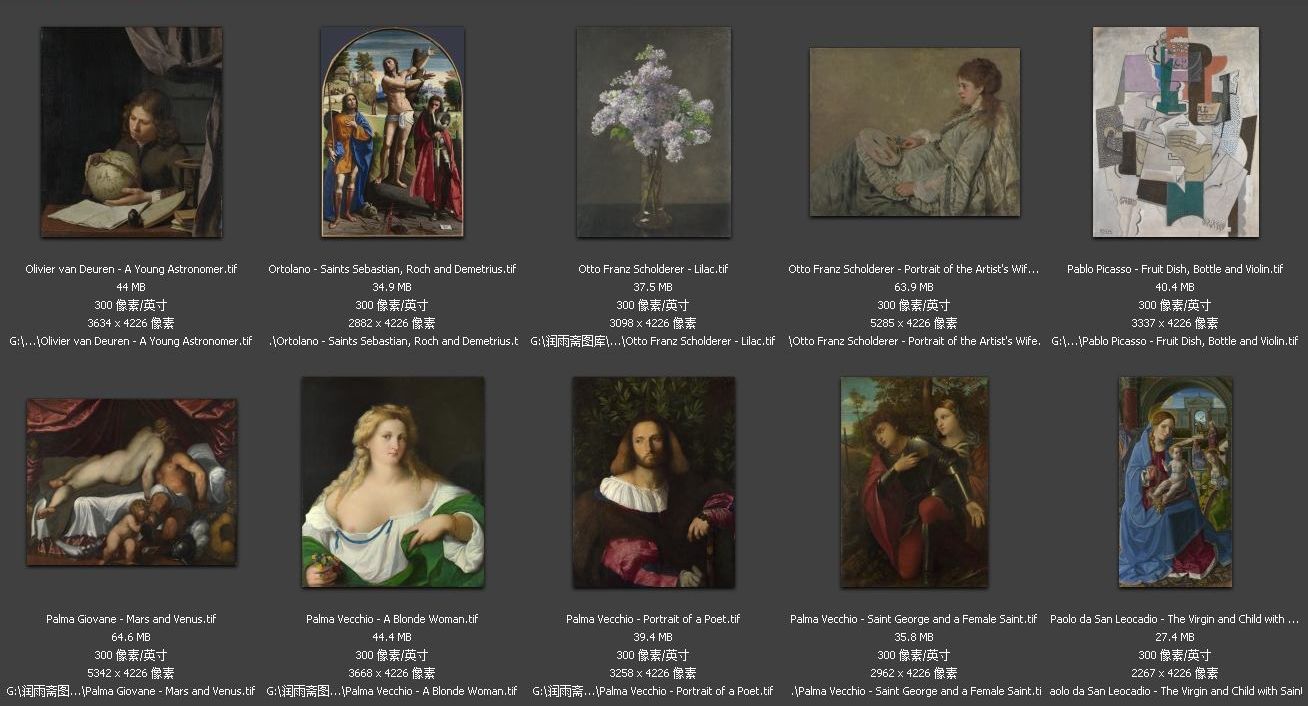
Task: Select Saint George and a Female Saint thumbnail
Action: point(914,482)
